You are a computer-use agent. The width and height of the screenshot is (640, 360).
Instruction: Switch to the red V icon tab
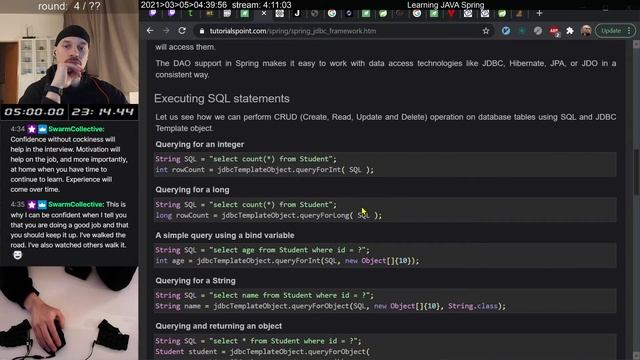coord(451,13)
